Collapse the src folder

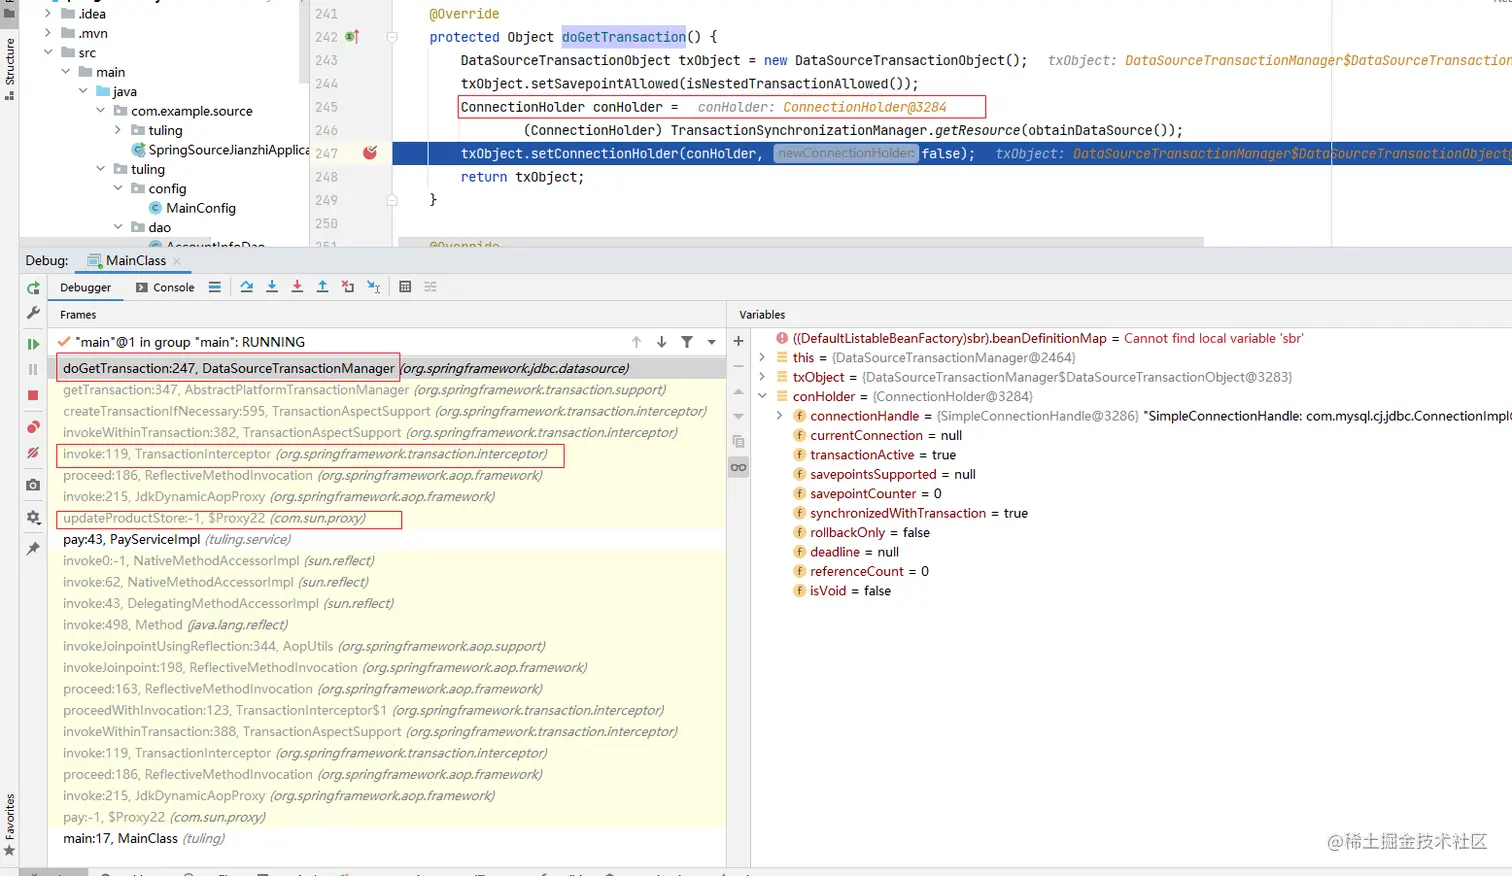click(47, 52)
